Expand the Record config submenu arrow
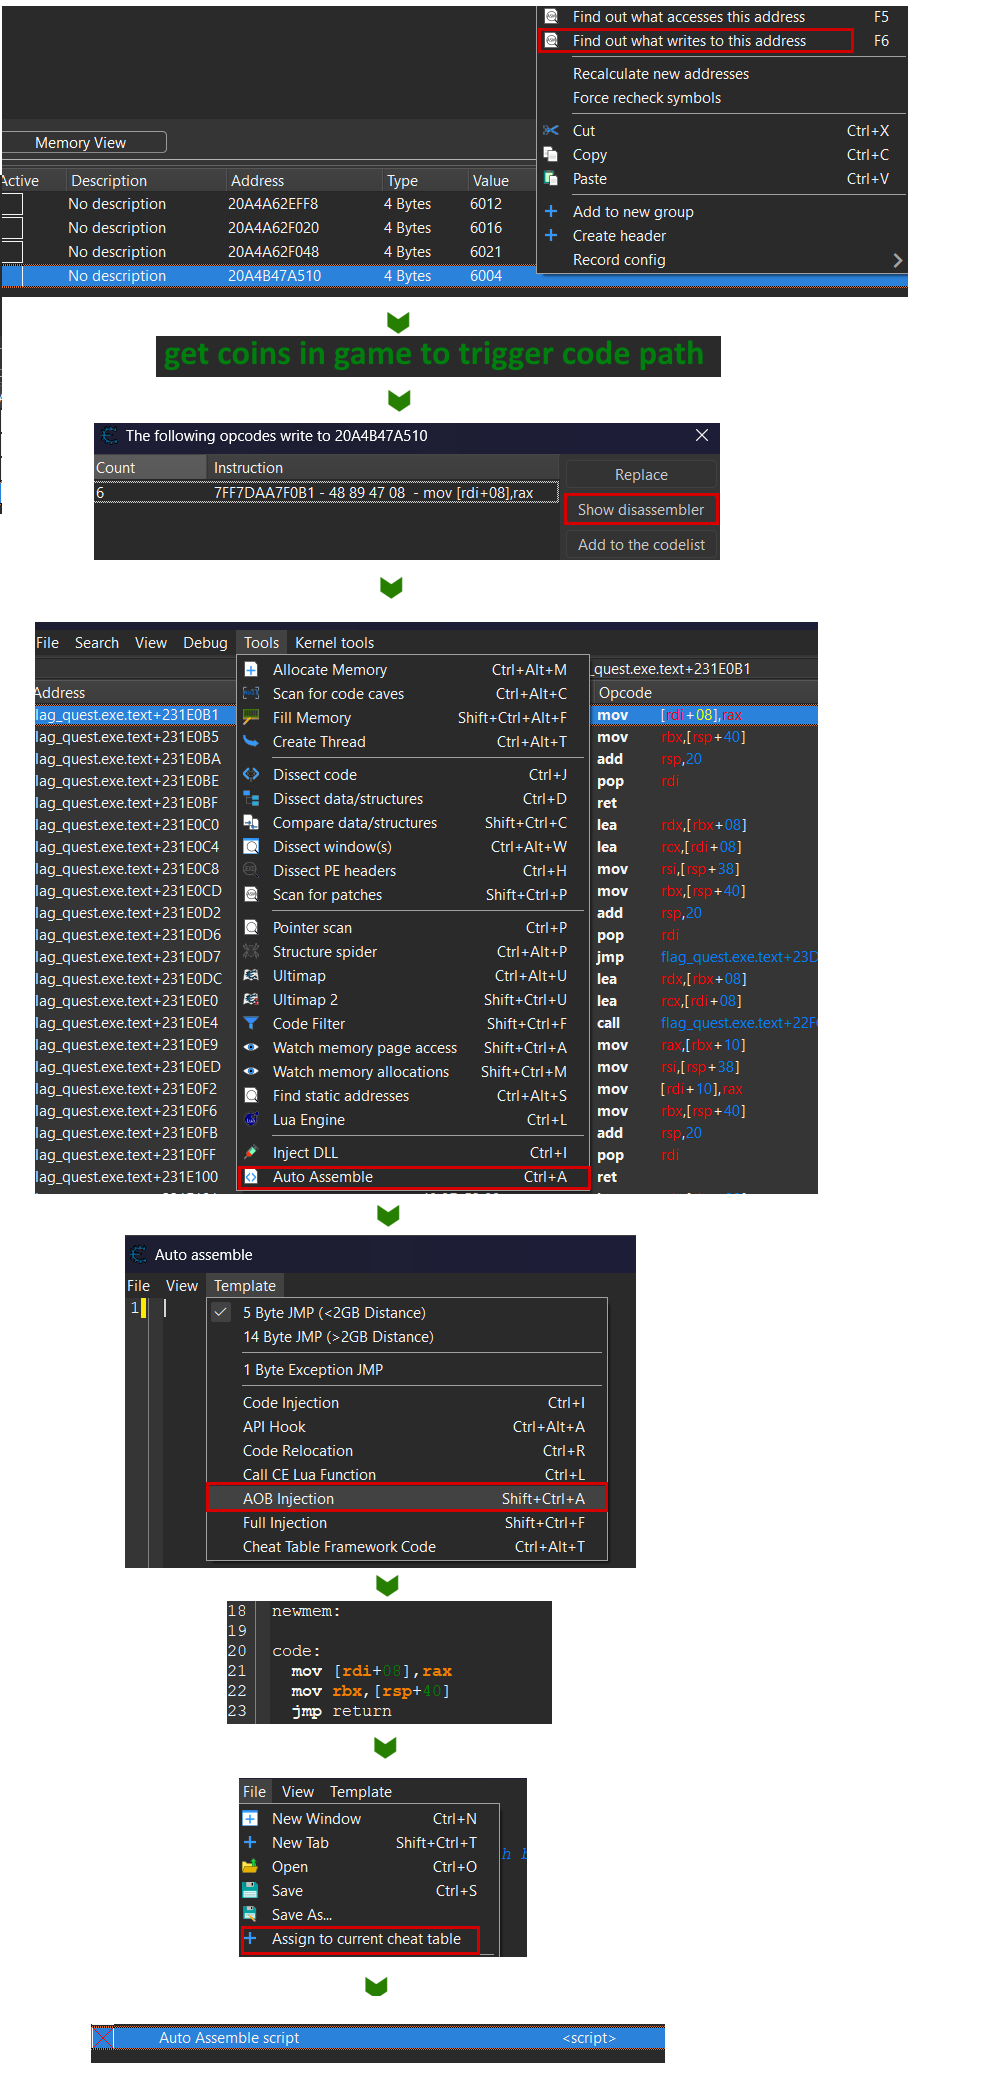 click(897, 260)
